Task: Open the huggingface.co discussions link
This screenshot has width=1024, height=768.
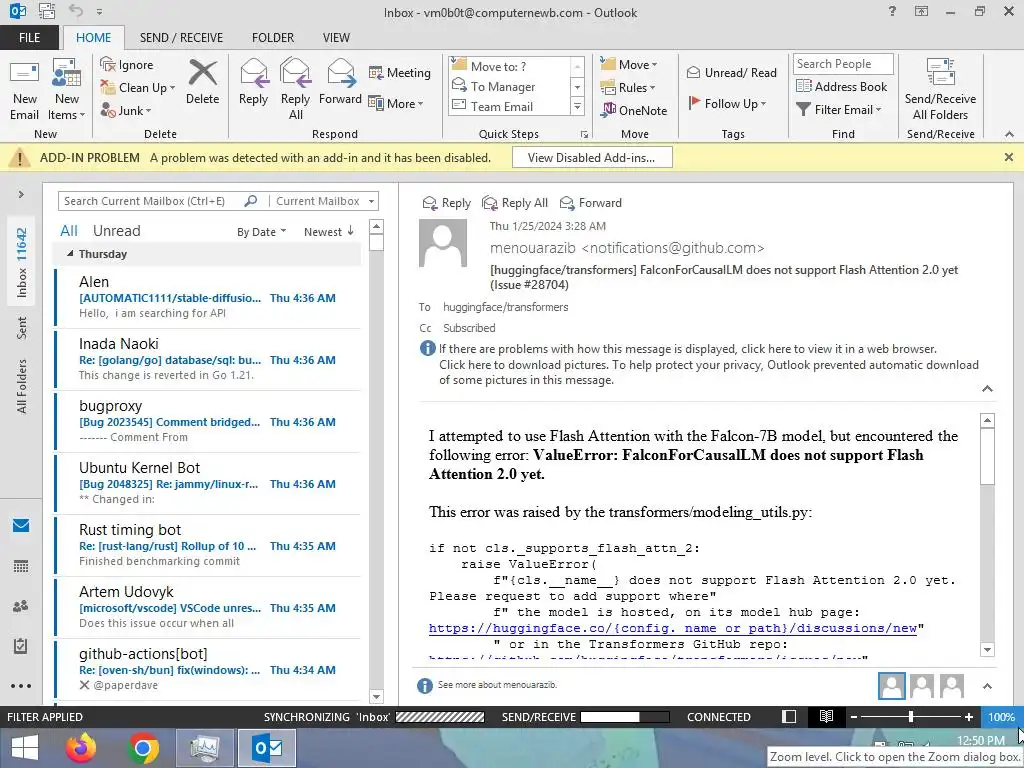Action: 673,628
